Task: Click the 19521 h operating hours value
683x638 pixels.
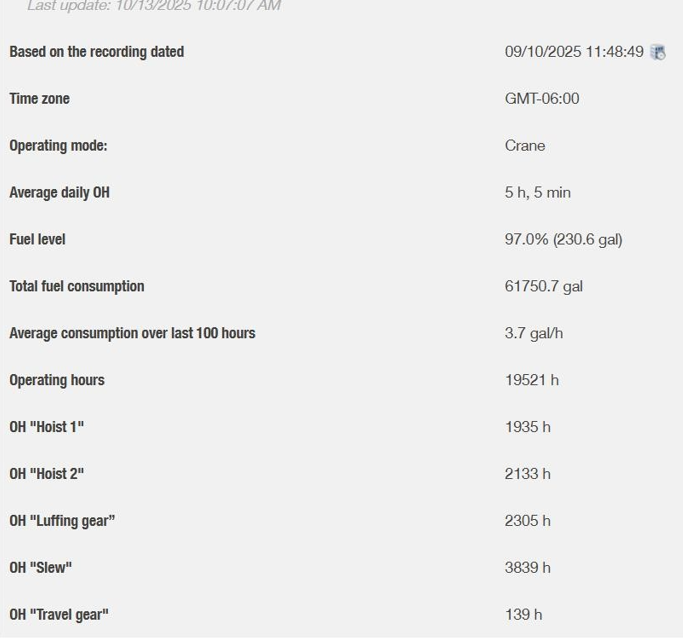Action: point(531,381)
